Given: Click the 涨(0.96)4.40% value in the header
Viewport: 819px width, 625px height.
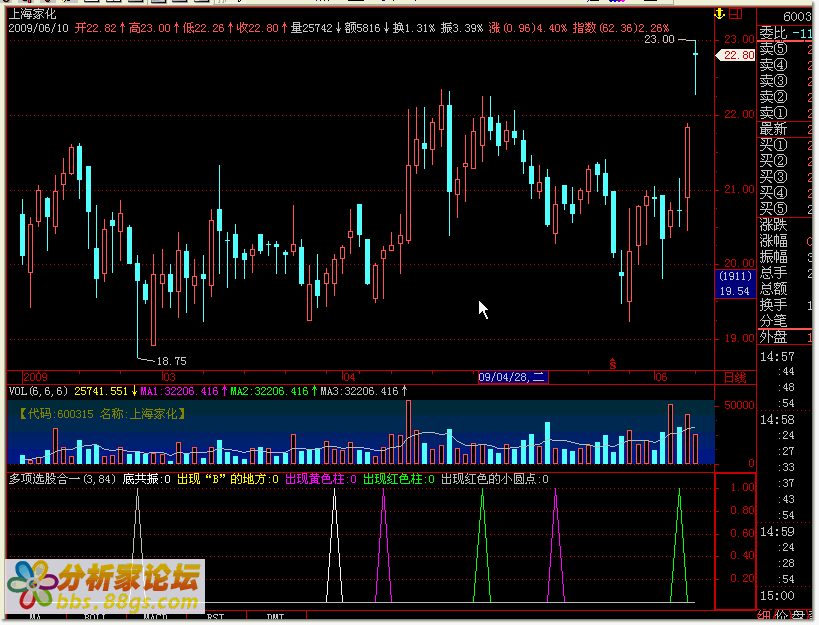Looking at the screenshot, I should click(x=528, y=28).
